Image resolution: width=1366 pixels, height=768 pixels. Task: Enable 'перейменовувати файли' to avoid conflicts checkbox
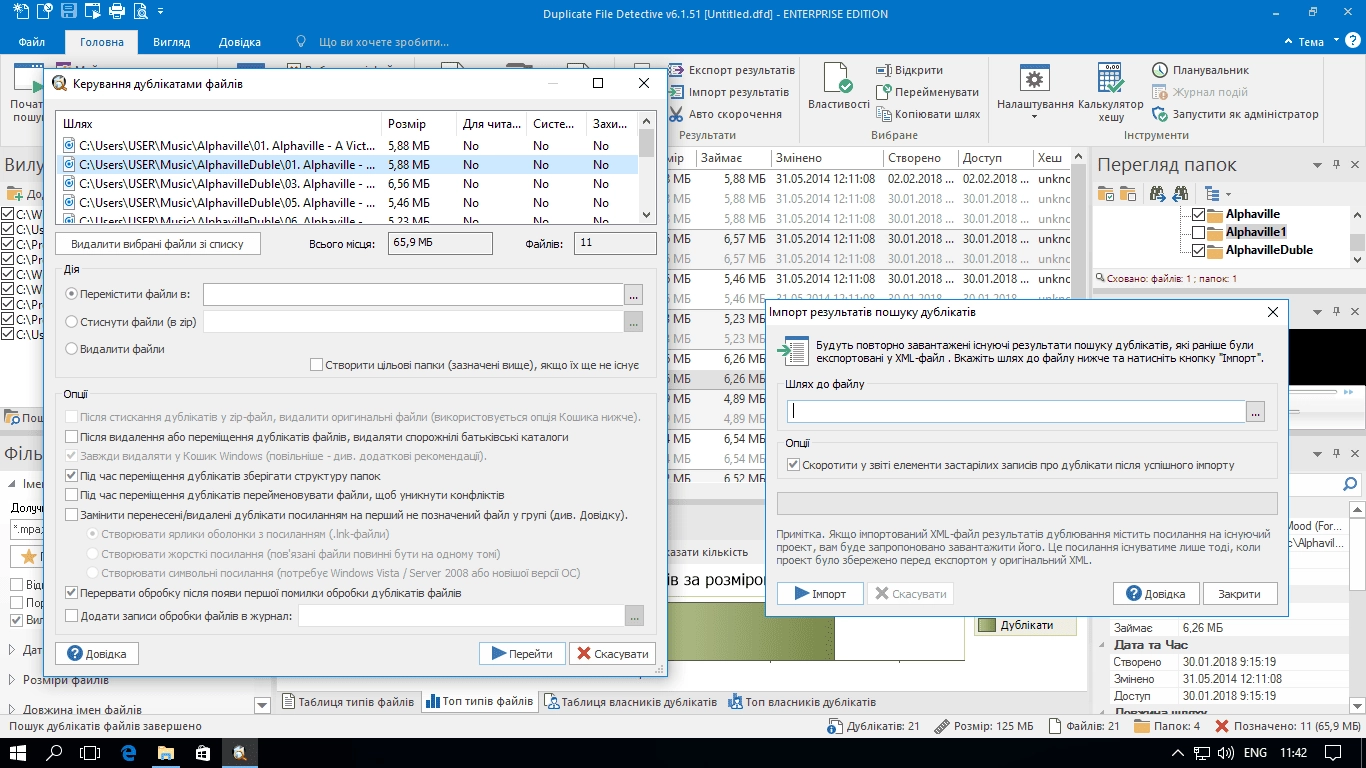[x=71, y=495]
